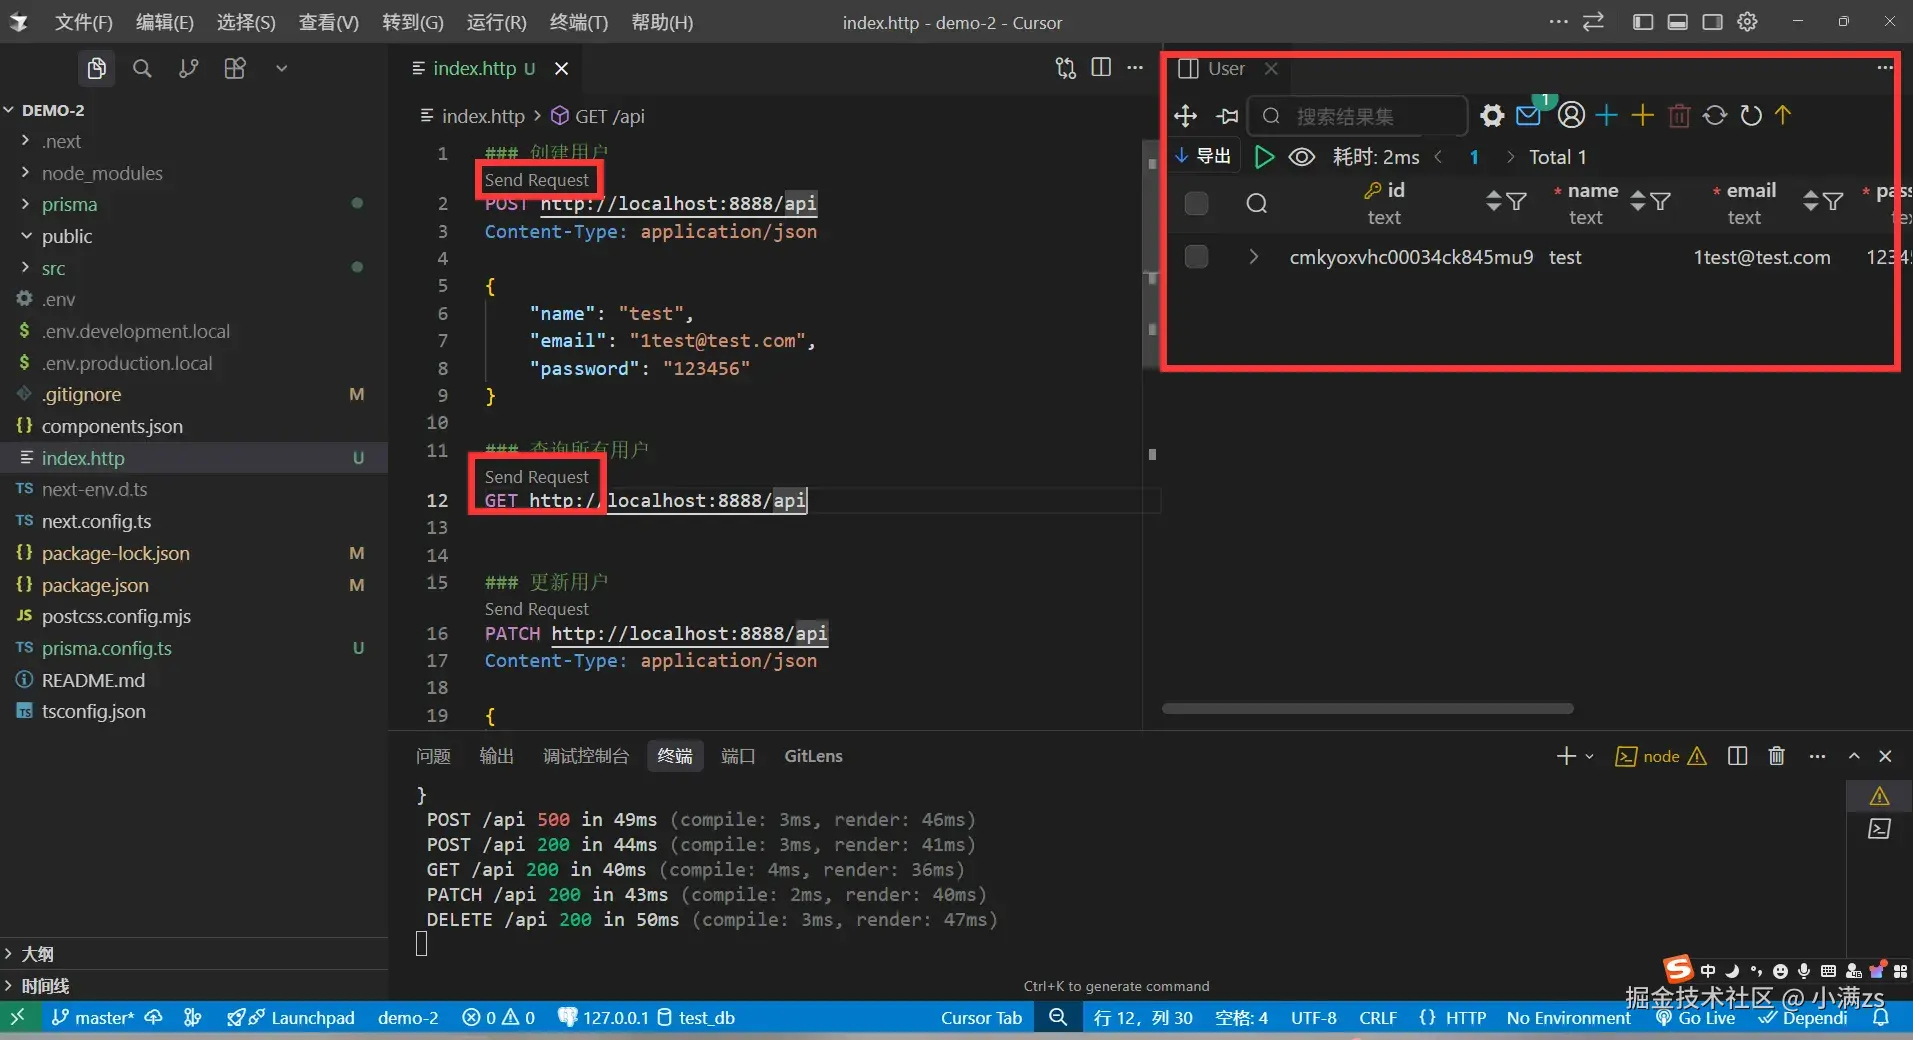The height and width of the screenshot is (1040, 1913).
Task: Click Go Live in status bar
Action: (1696, 1018)
